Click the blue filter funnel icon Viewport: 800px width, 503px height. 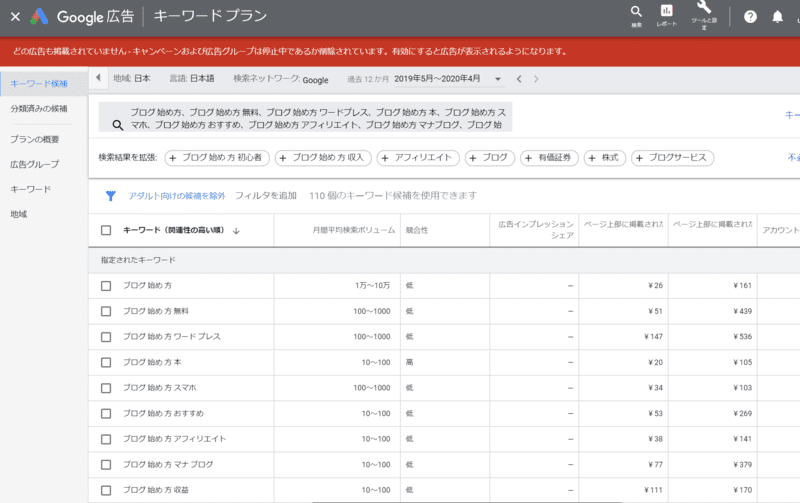(x=111, y=196)
